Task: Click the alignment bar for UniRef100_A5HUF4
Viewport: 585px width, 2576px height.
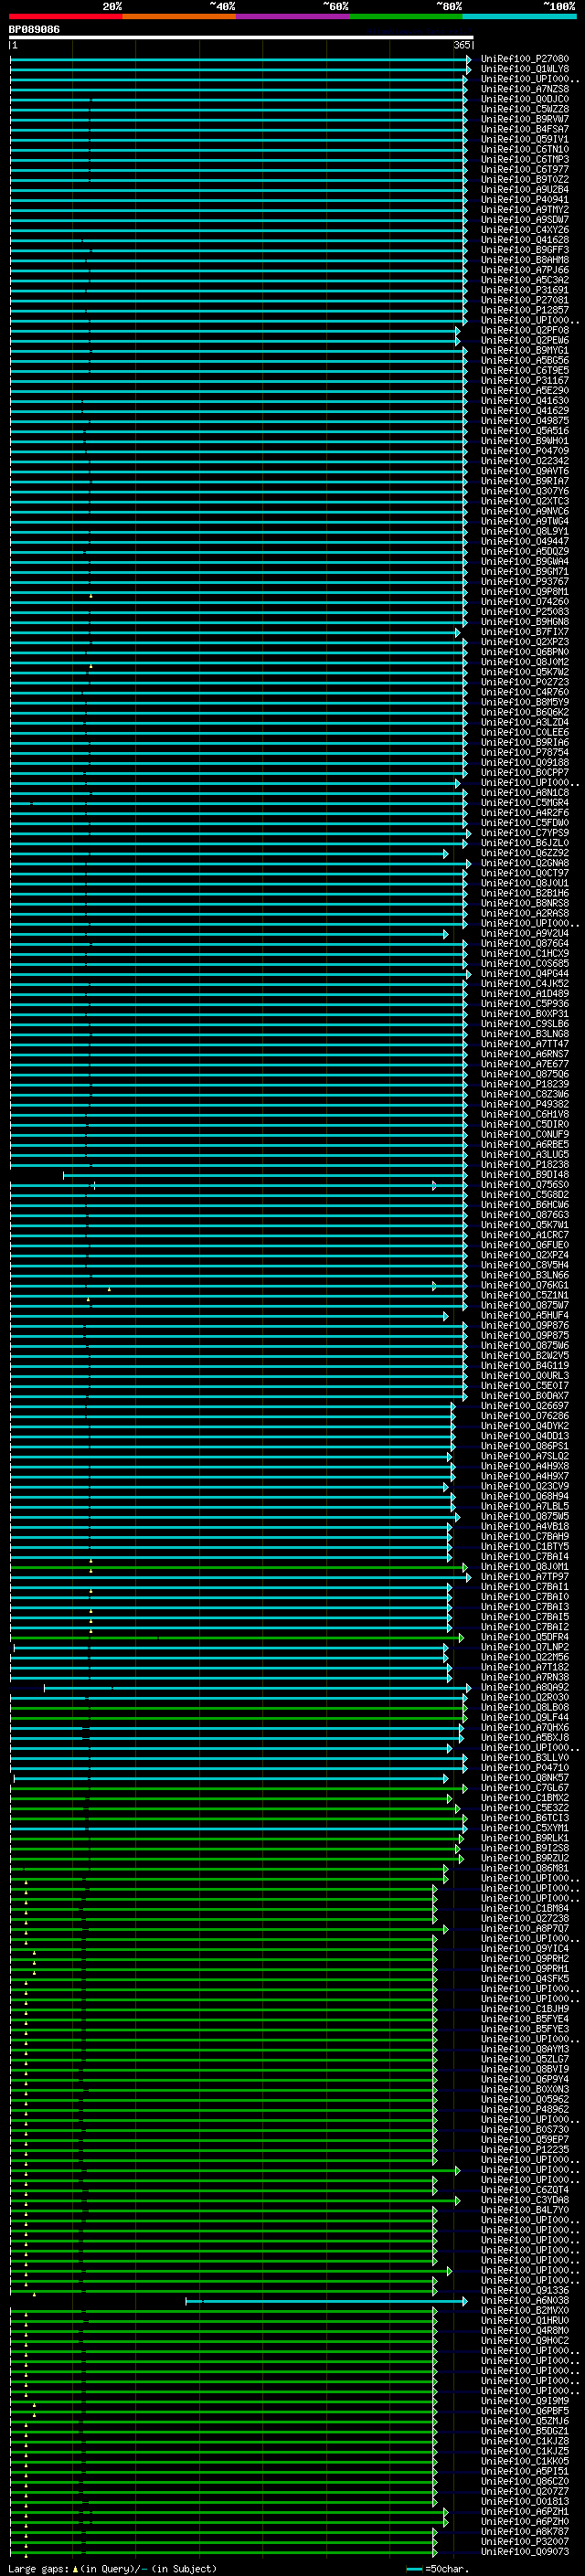Action: (229, 1316)
